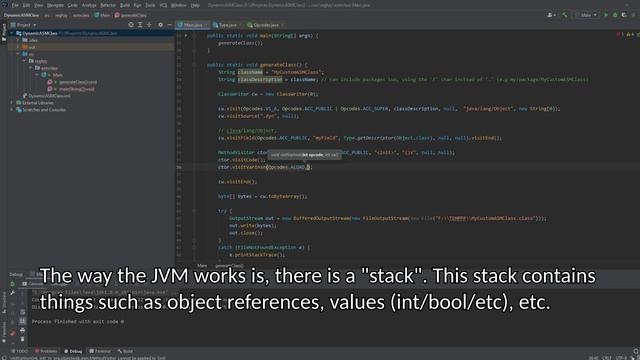
Task: Hide the Project panel with minus icon
Action: (x=169, y=25)
